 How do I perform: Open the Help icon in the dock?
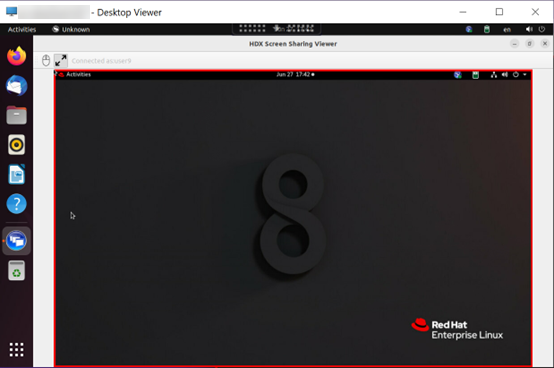tap(17, 204)
